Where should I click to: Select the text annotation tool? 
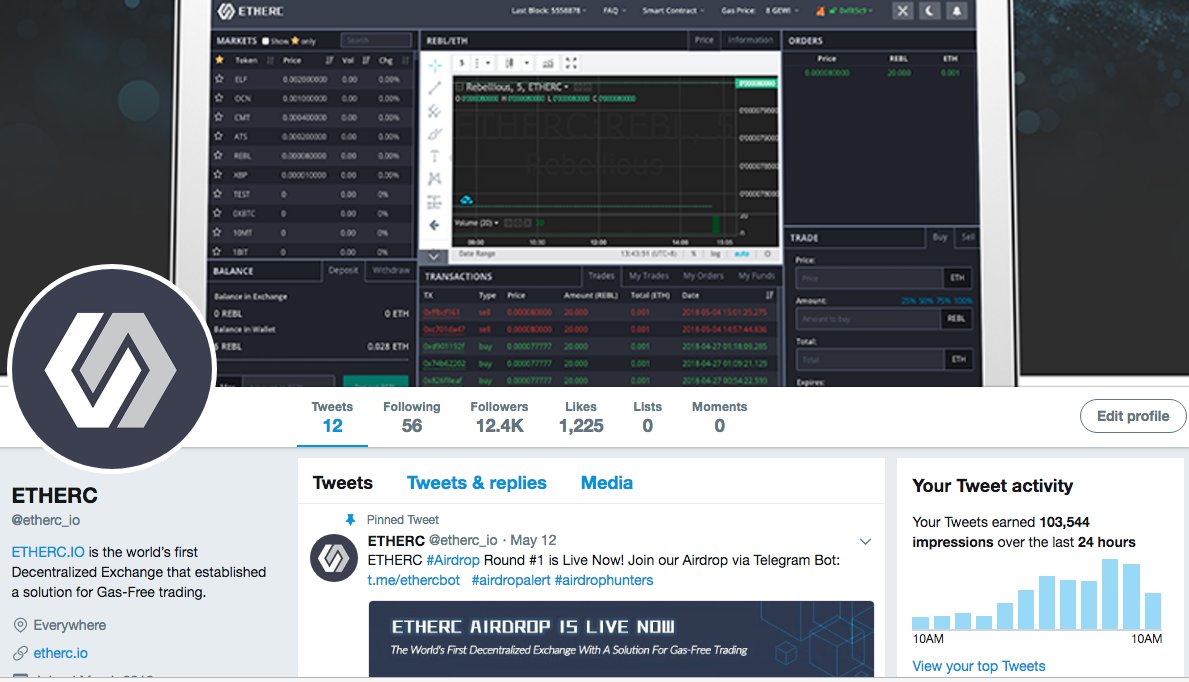pos(435,156)
